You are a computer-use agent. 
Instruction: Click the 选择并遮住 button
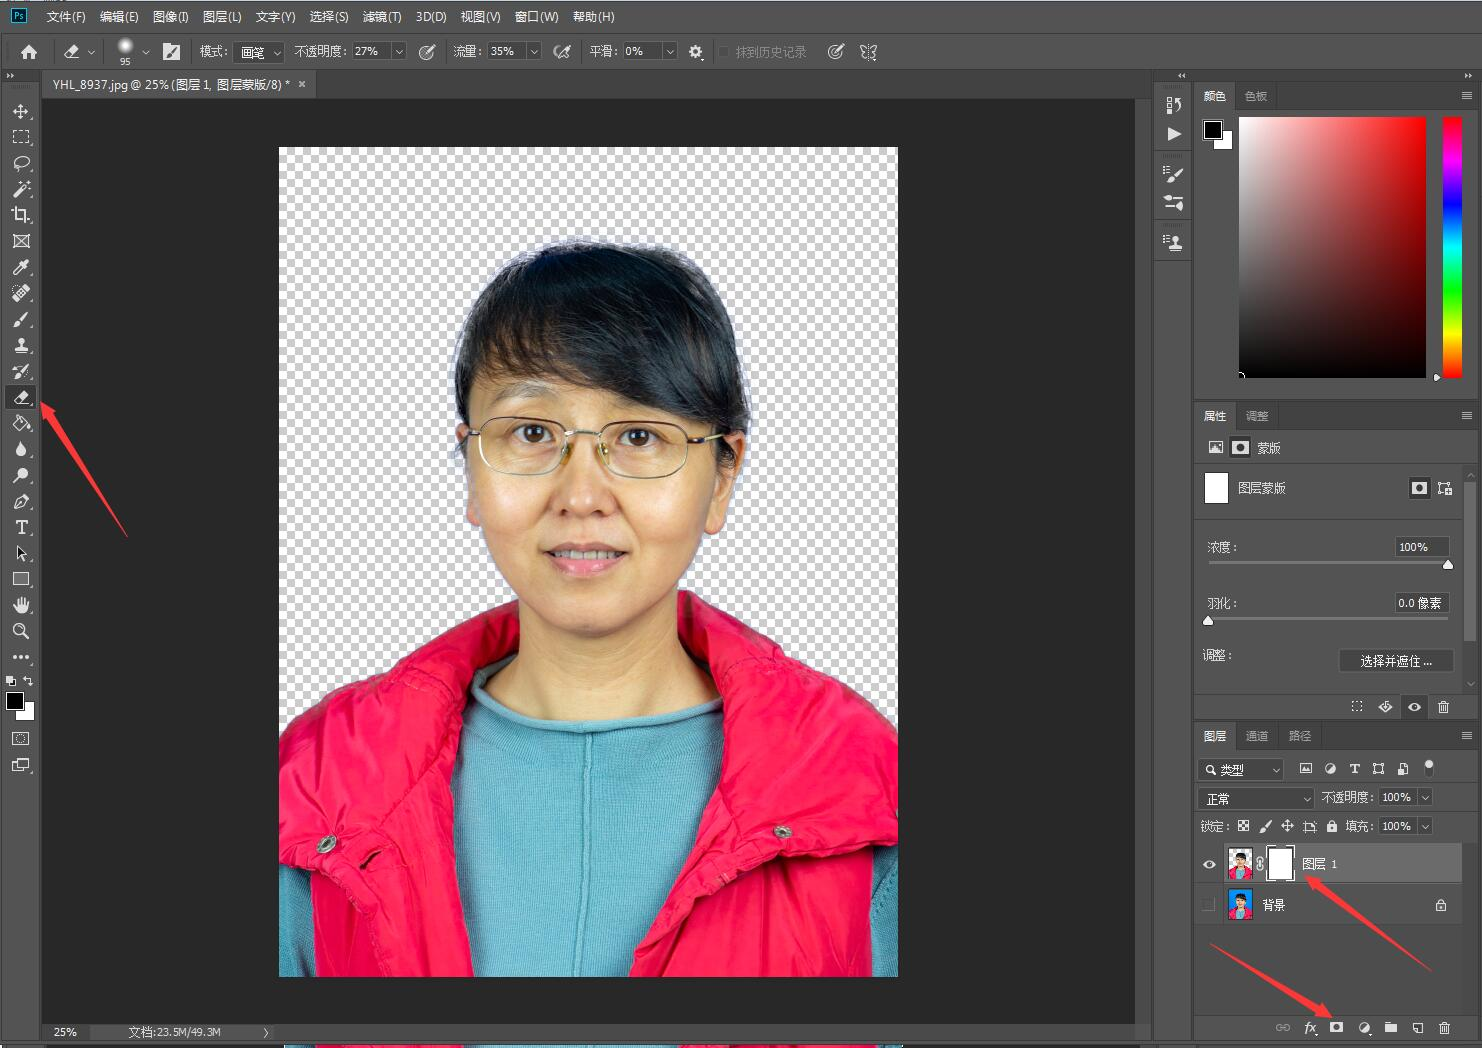click(x=1395, y=661)
